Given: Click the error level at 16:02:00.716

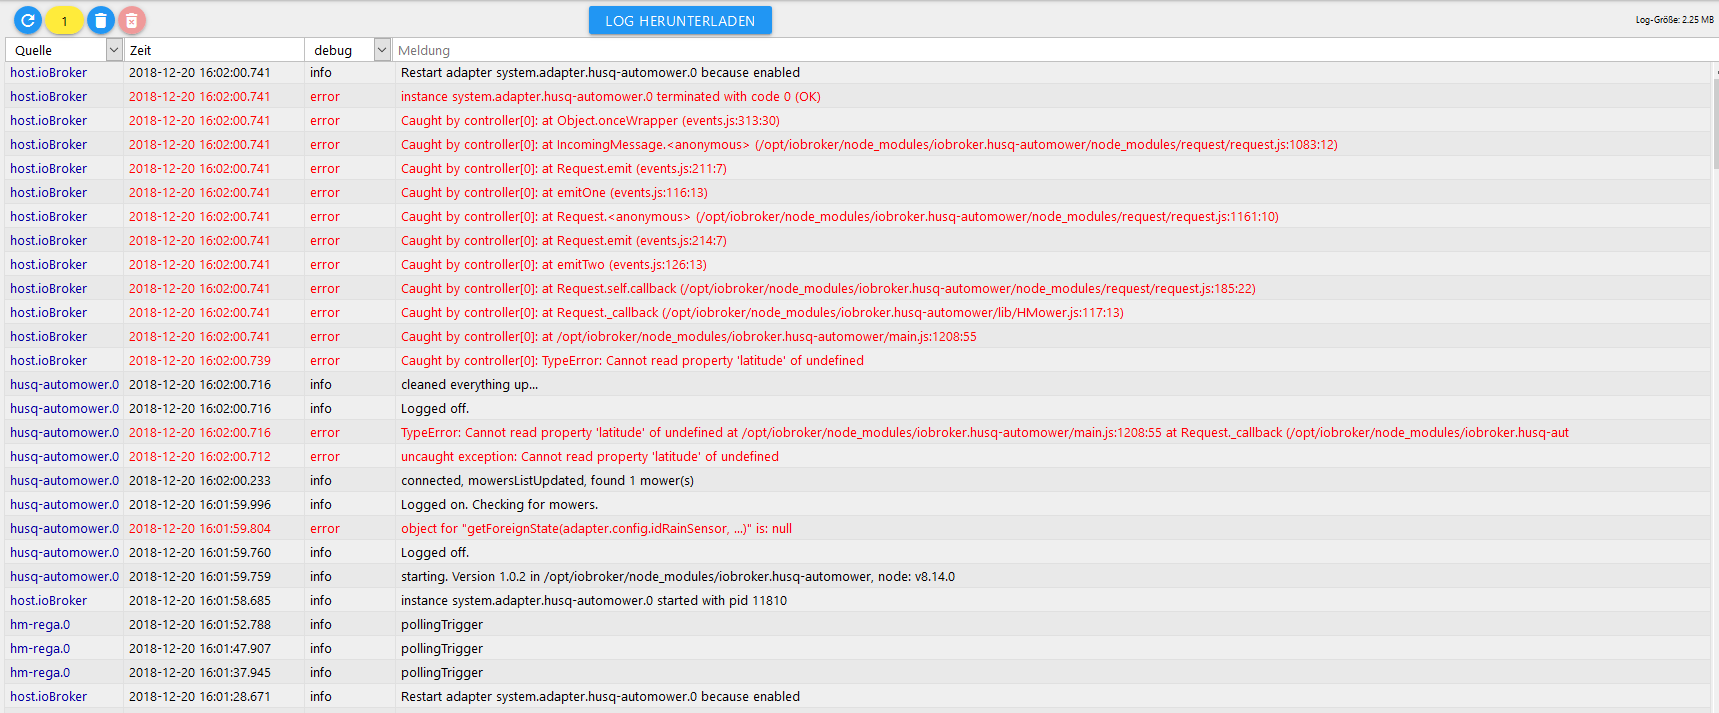Looking at the screenshot, I should click(x=325, y=433).
